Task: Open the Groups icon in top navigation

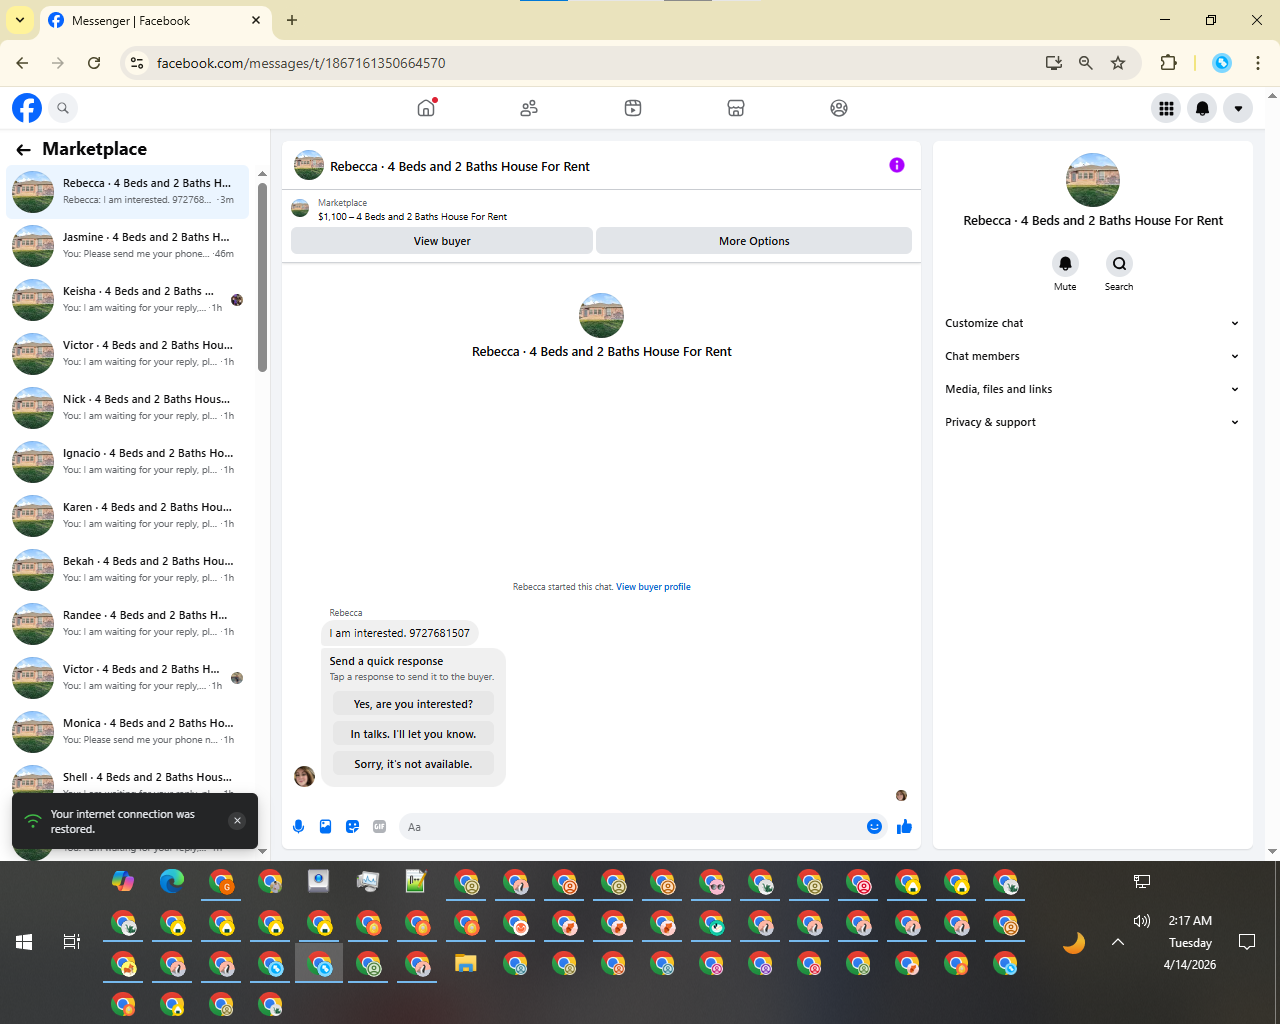Action: (839, 108)
